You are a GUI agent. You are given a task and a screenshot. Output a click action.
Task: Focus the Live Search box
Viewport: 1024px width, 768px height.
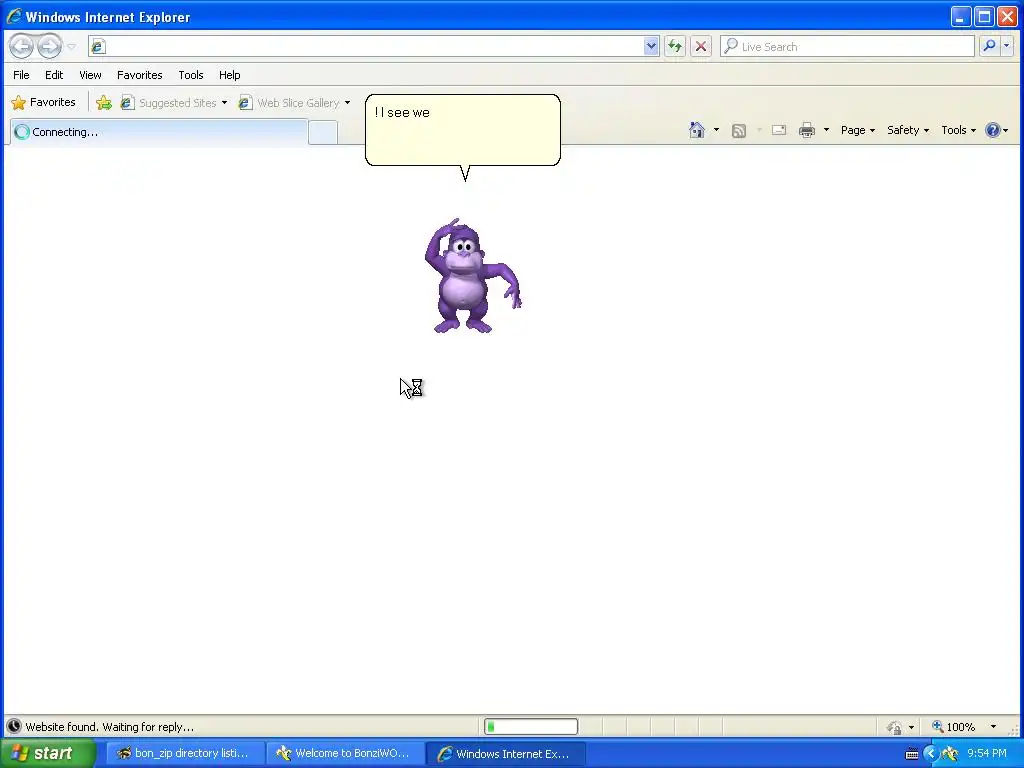coord(847,46)
